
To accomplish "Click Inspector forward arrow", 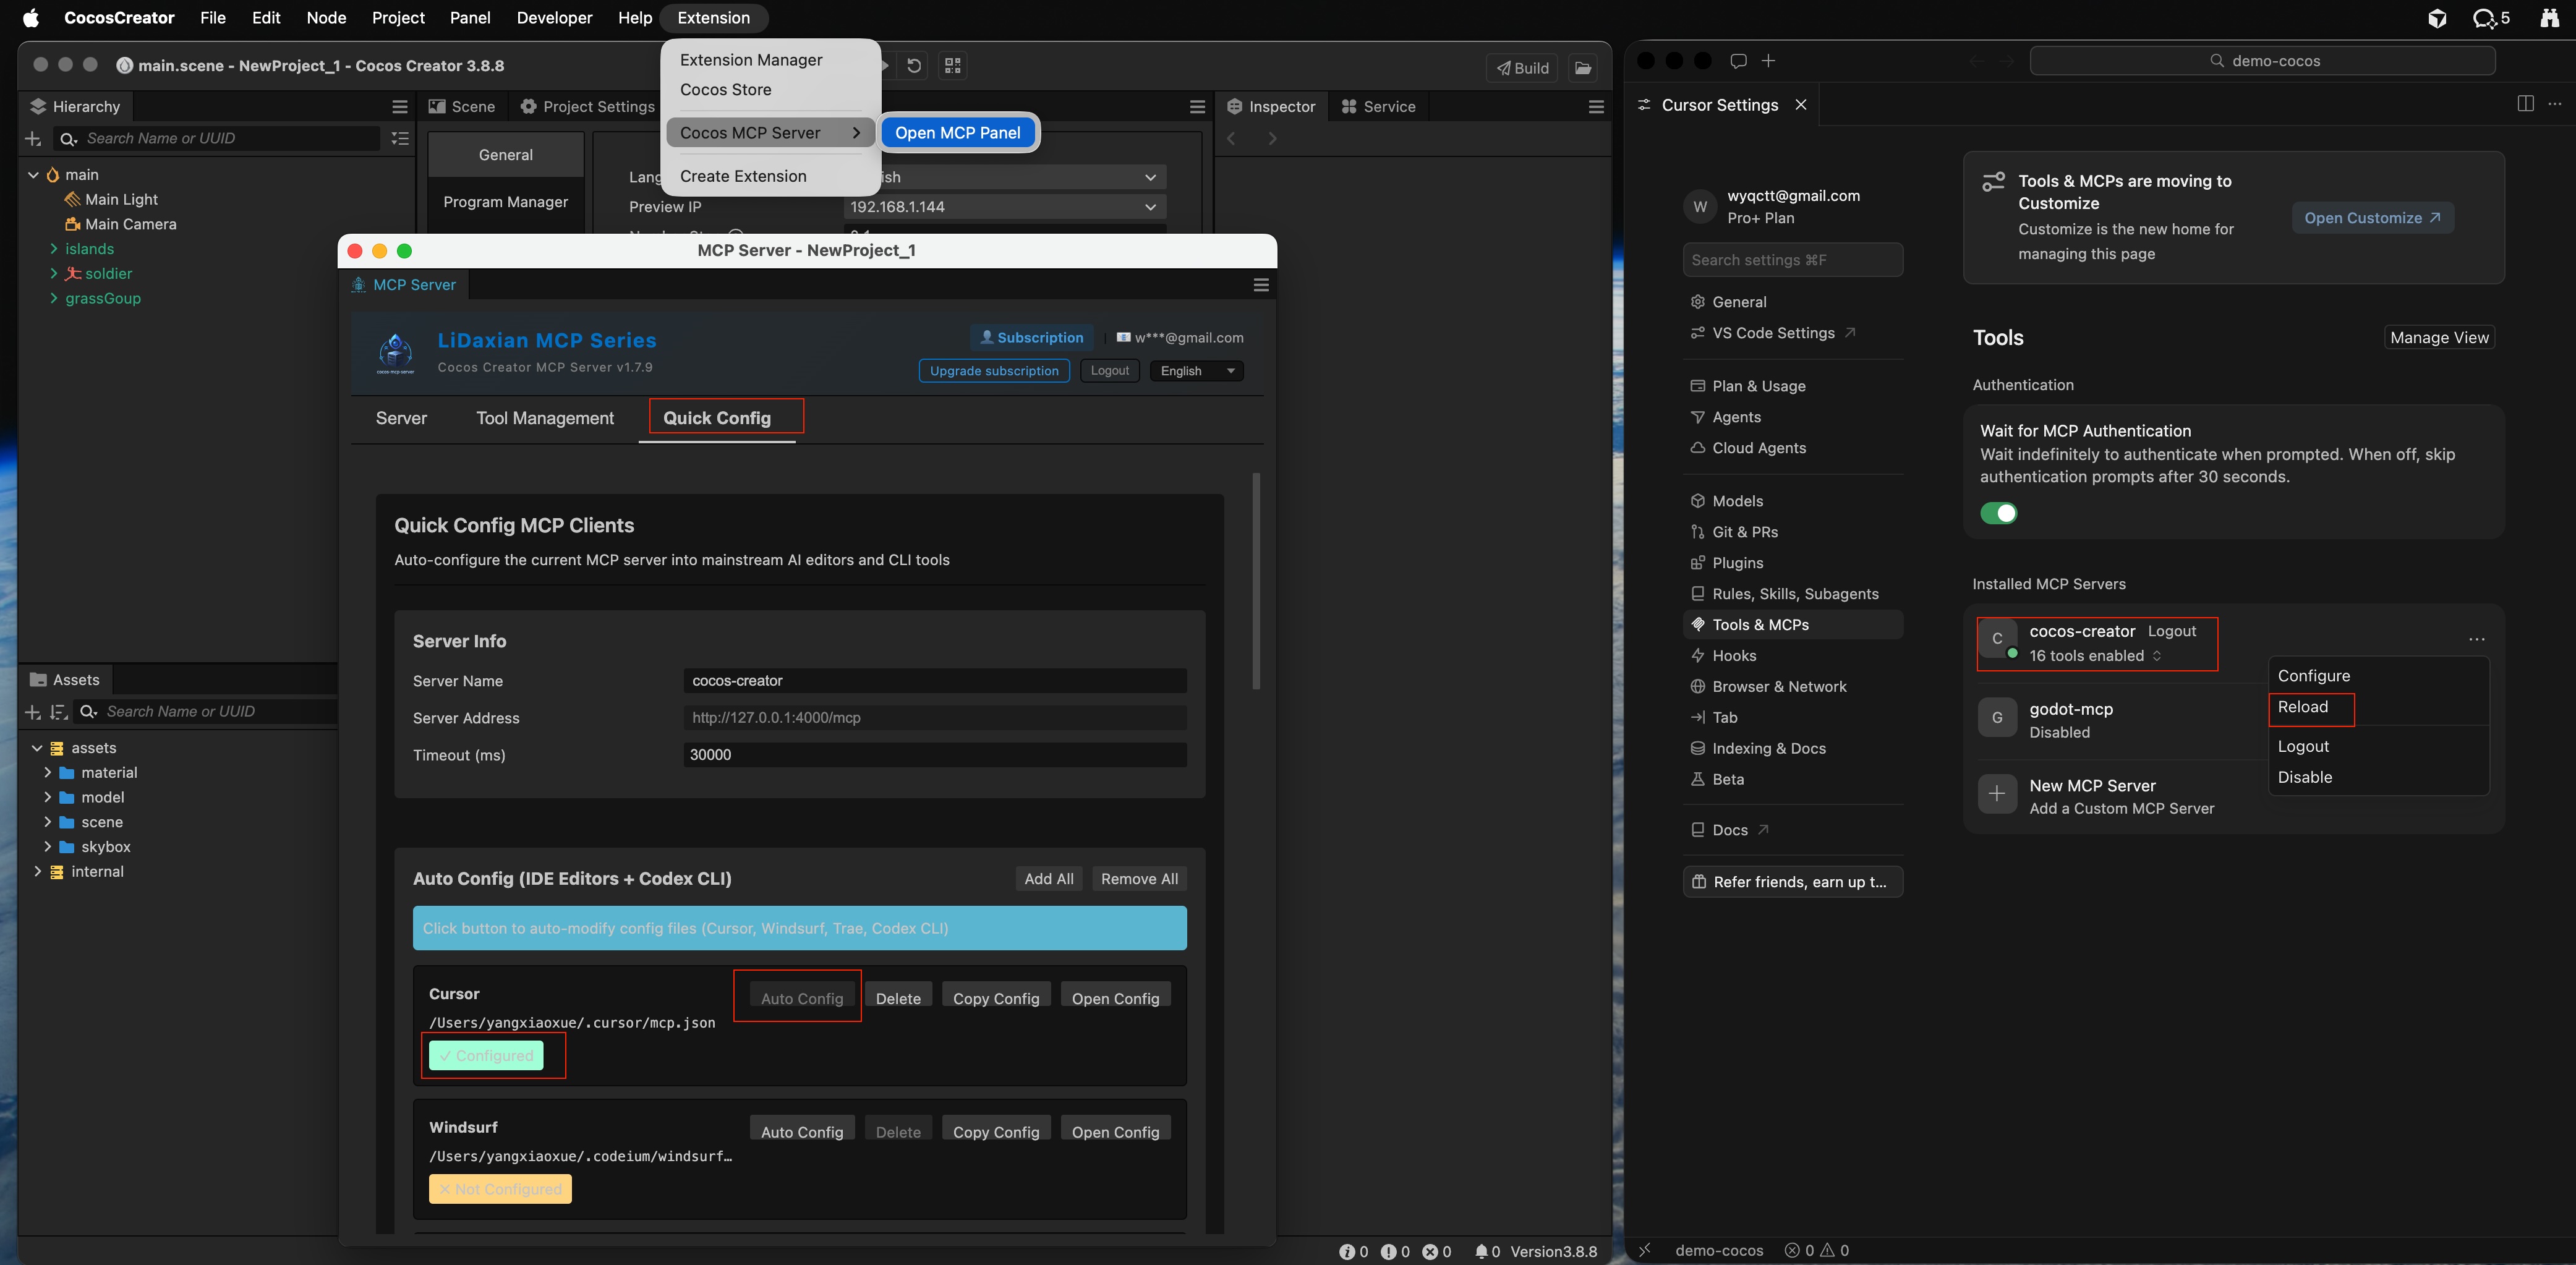I will (x=1272, y=139).
